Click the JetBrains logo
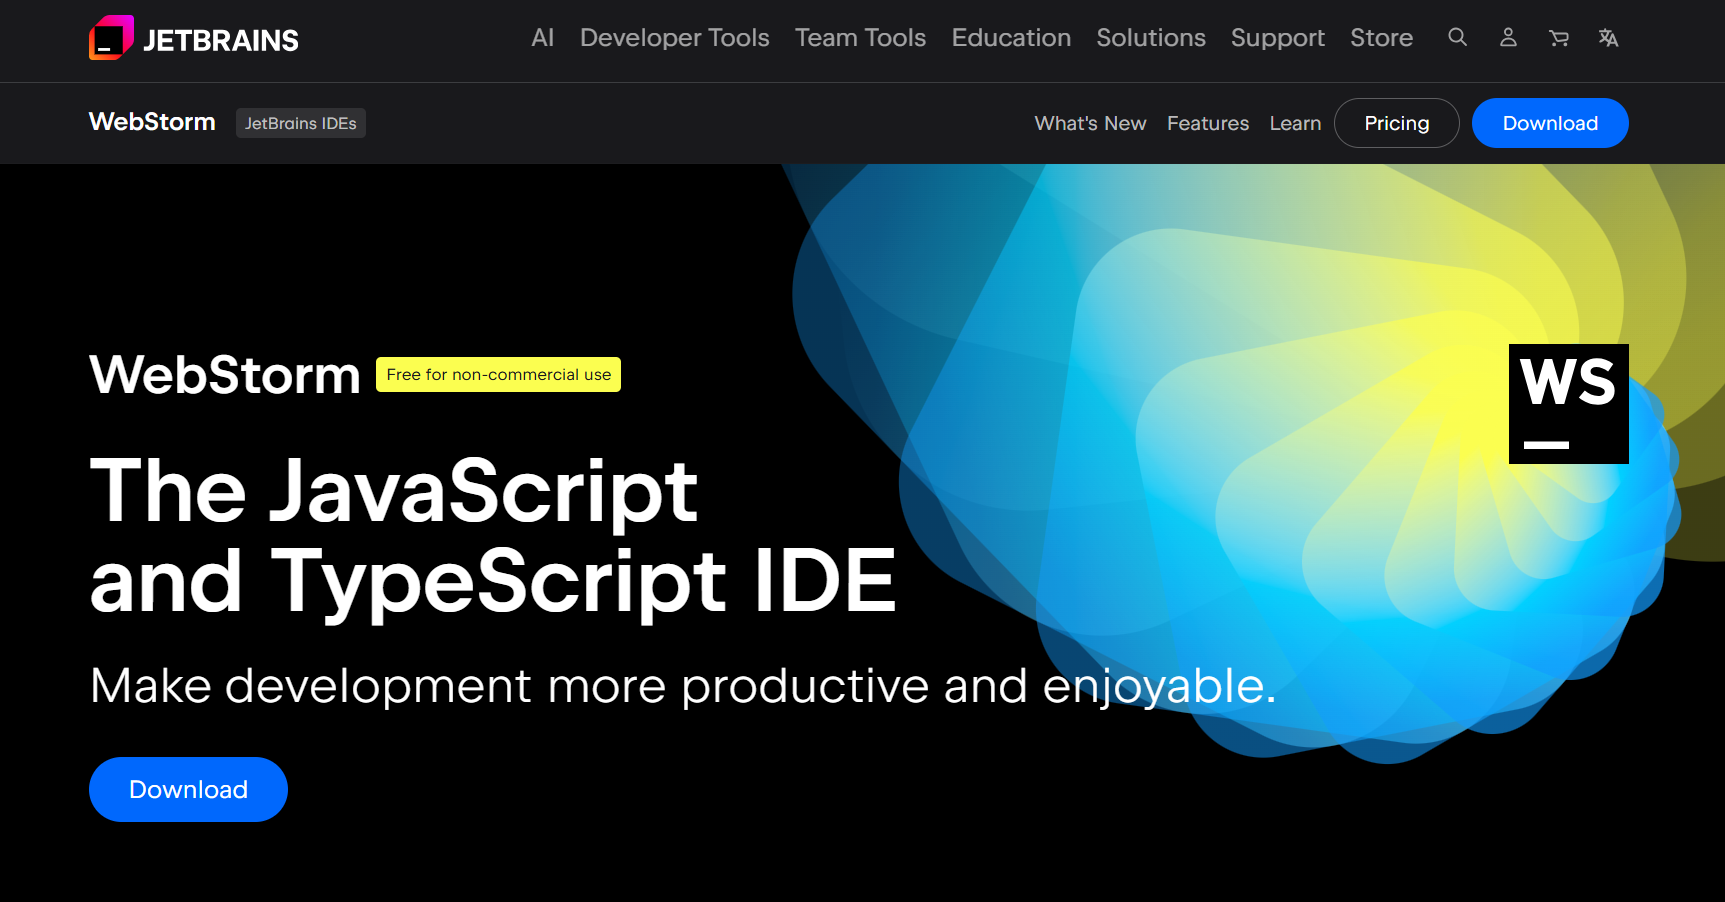The height and width of the screenshot is (902, 1725). tap(193, 38)
